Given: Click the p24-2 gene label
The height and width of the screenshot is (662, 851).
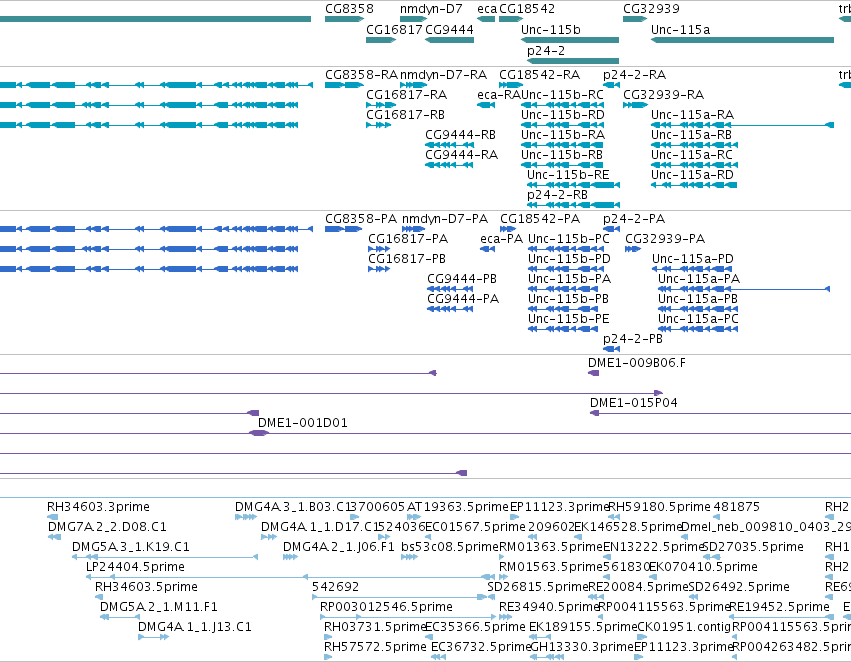Looking at the screenshot, I should tap(545, 51).
